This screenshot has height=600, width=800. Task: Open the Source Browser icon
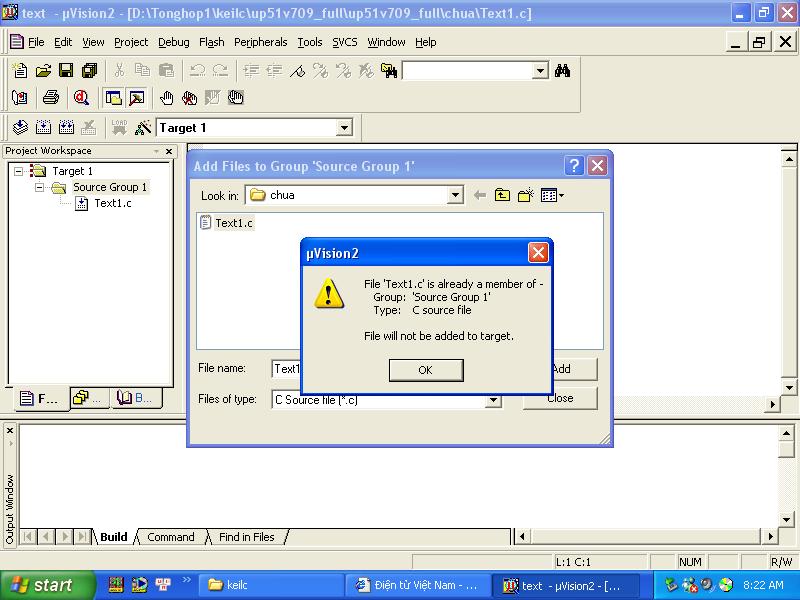point(20,97)
